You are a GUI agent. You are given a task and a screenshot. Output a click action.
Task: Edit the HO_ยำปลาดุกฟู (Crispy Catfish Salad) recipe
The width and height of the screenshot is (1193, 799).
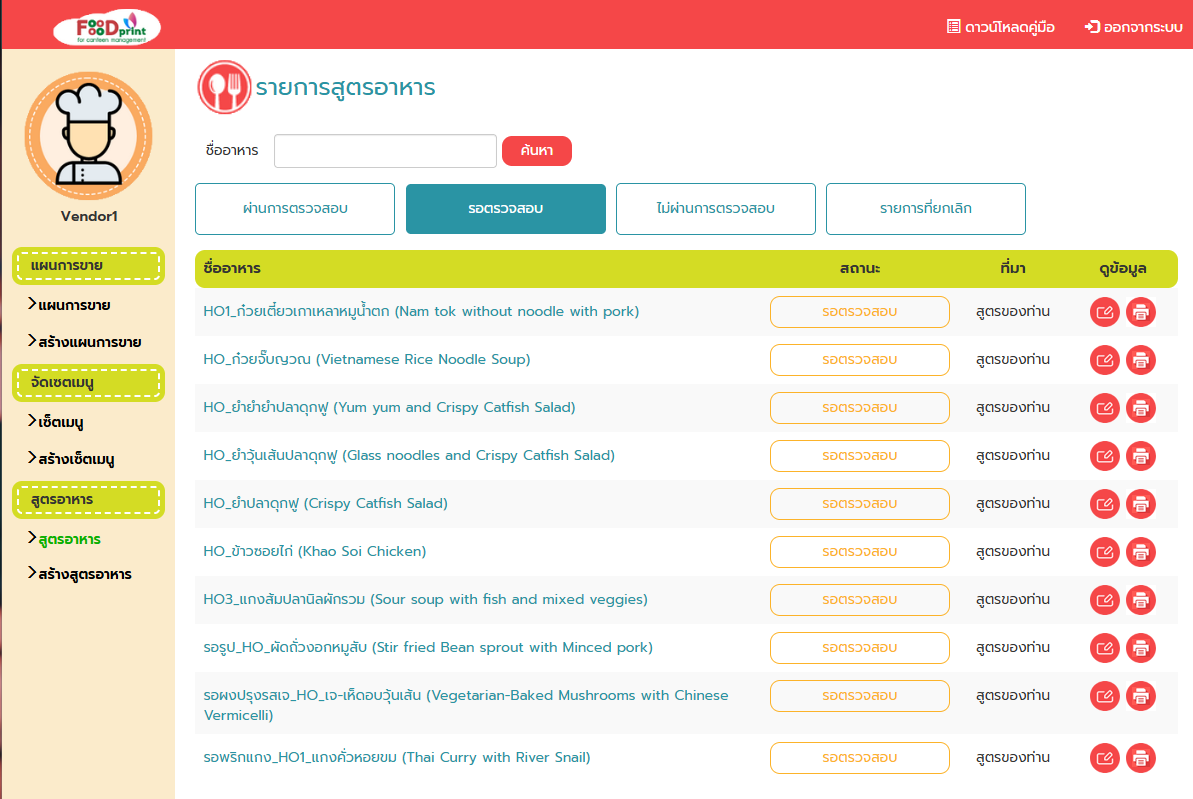coord(1105,504)
